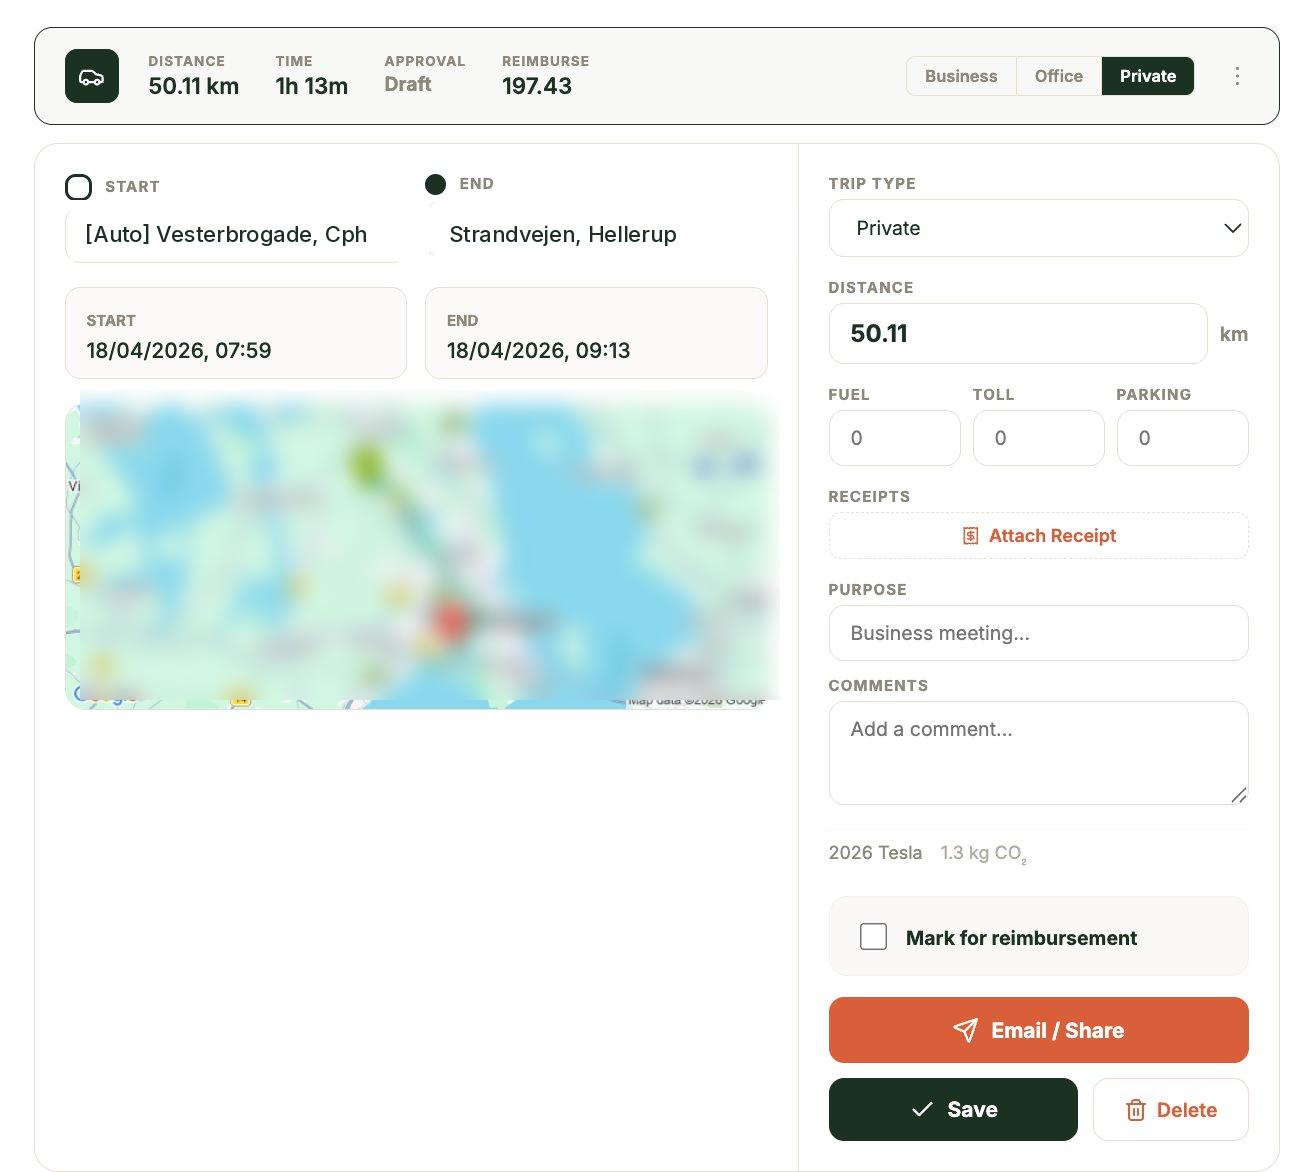
Task: Toggle the Start waypoint checkbox
Action: (x=79, y=187)
